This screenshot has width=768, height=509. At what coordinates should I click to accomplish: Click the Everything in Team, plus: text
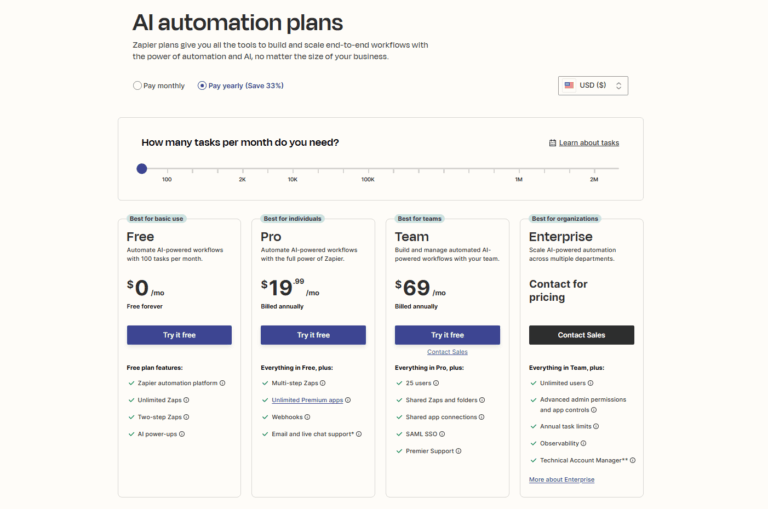click(x=566, y=368)
